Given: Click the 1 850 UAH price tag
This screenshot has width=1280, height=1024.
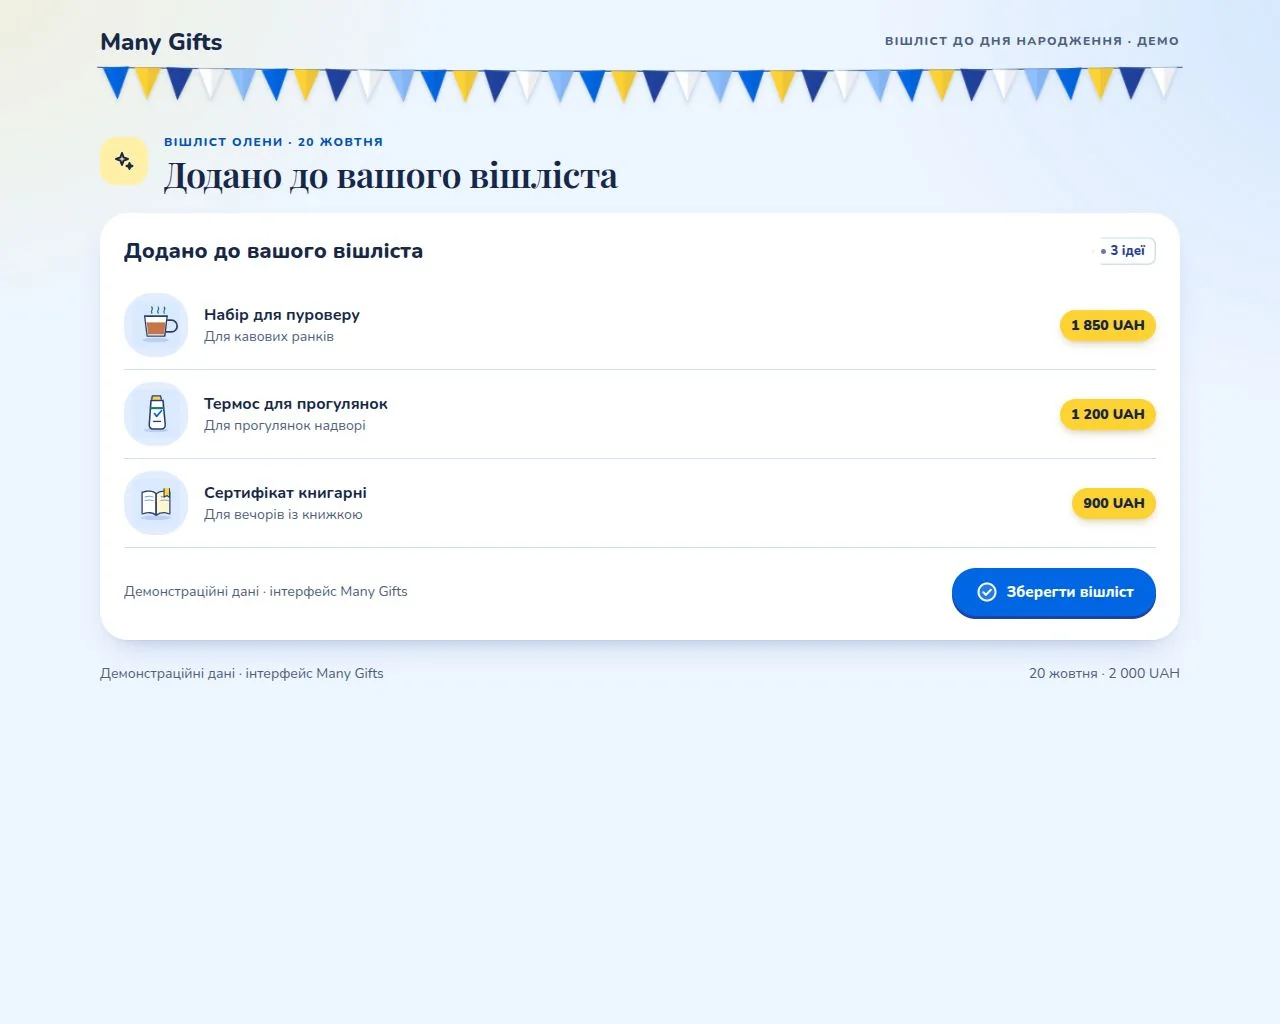Looking at the screenshot, I should [1108, 325].
